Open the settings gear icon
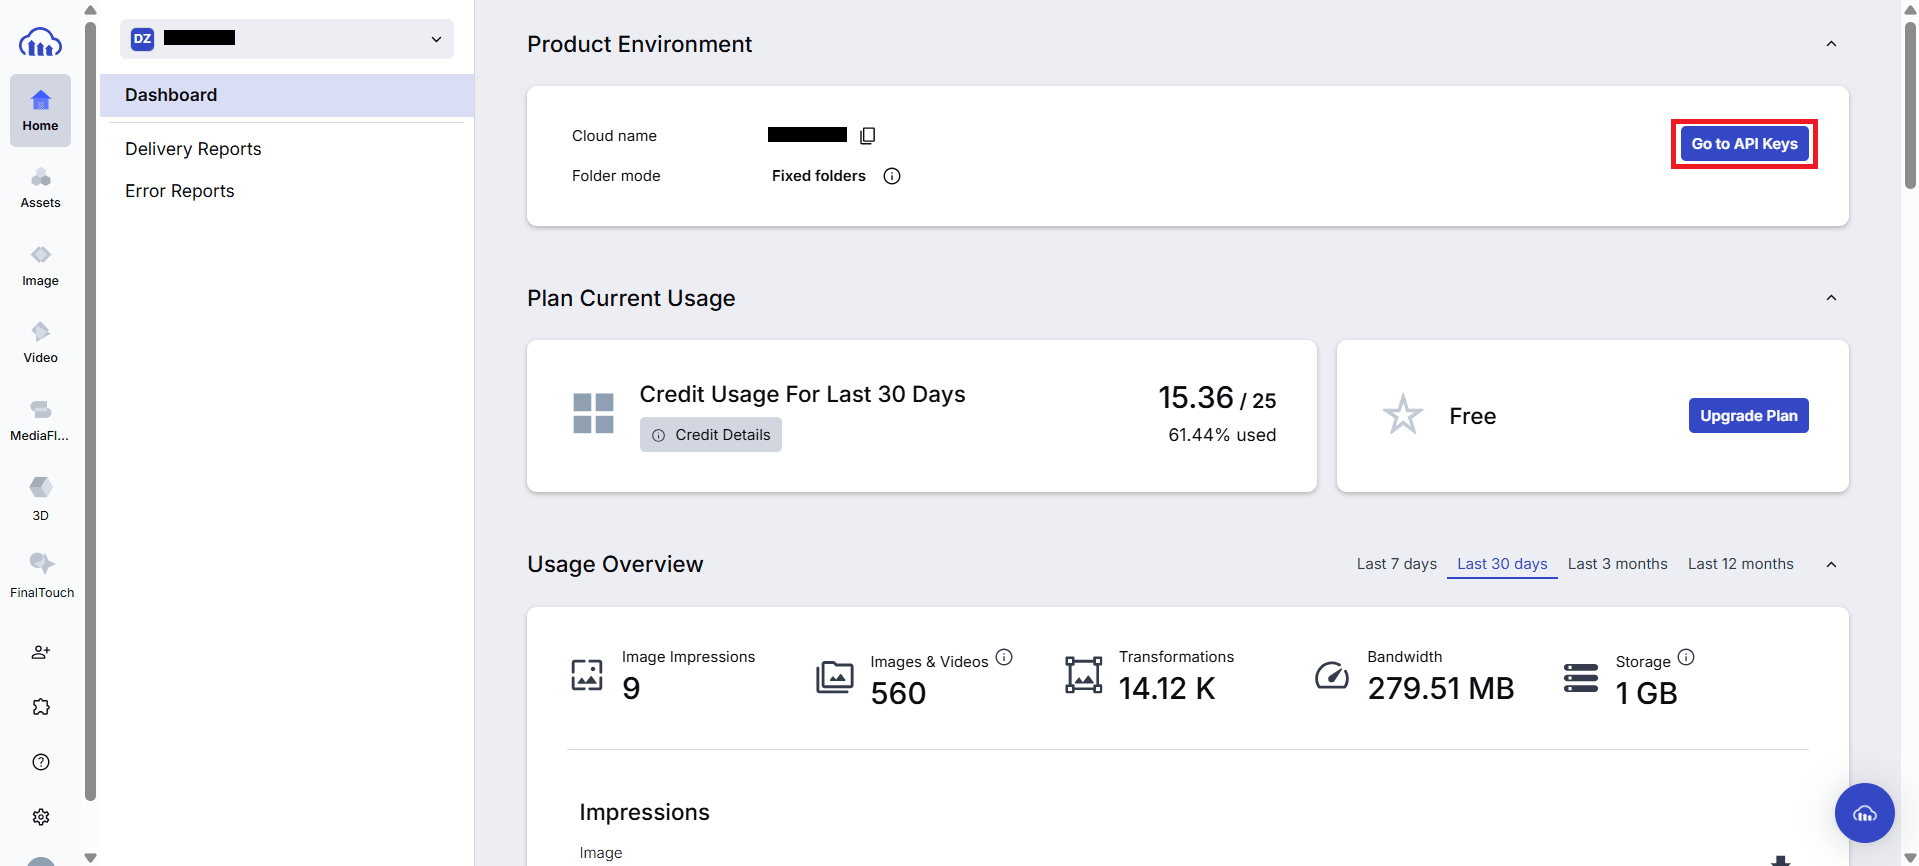1919x866 pixels. pyautogui.click(x=41, y=817)
